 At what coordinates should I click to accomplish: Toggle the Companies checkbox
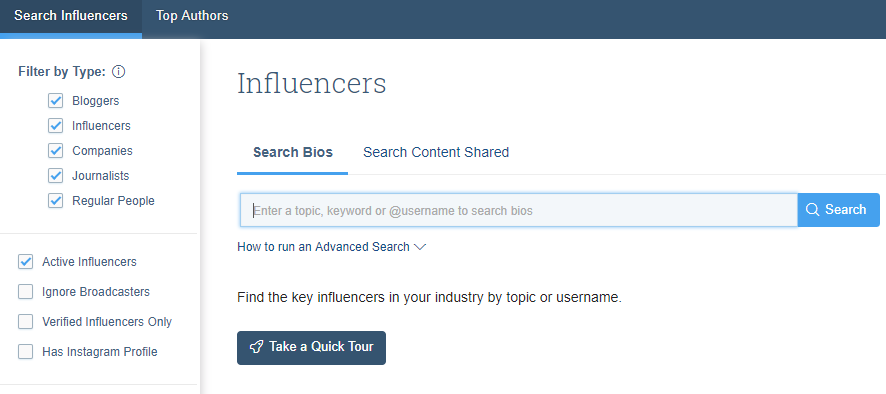click(55, 151)
